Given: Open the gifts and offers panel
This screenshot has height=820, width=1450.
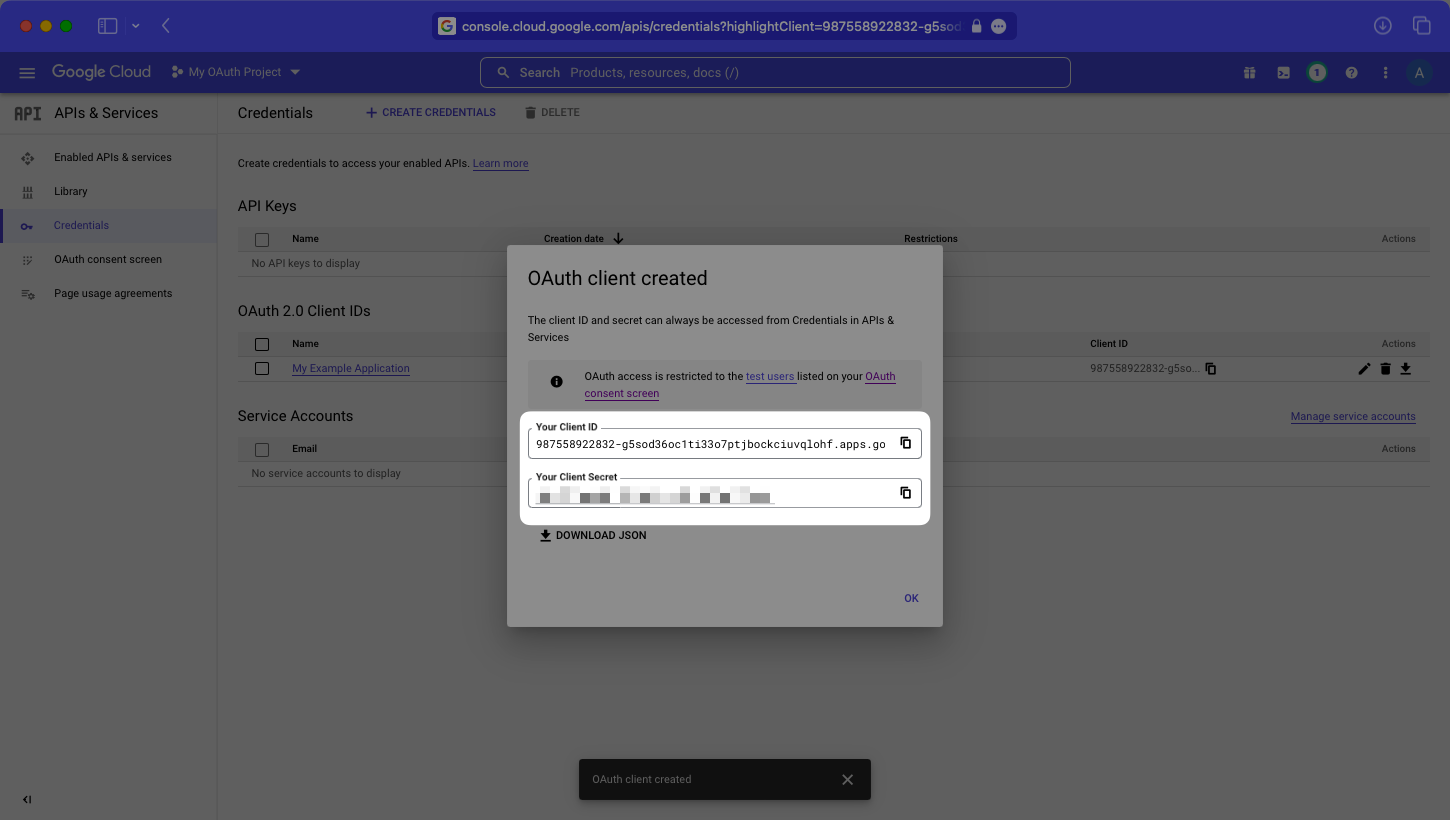Looking at the screenshot, I should tap(1249, 71).
